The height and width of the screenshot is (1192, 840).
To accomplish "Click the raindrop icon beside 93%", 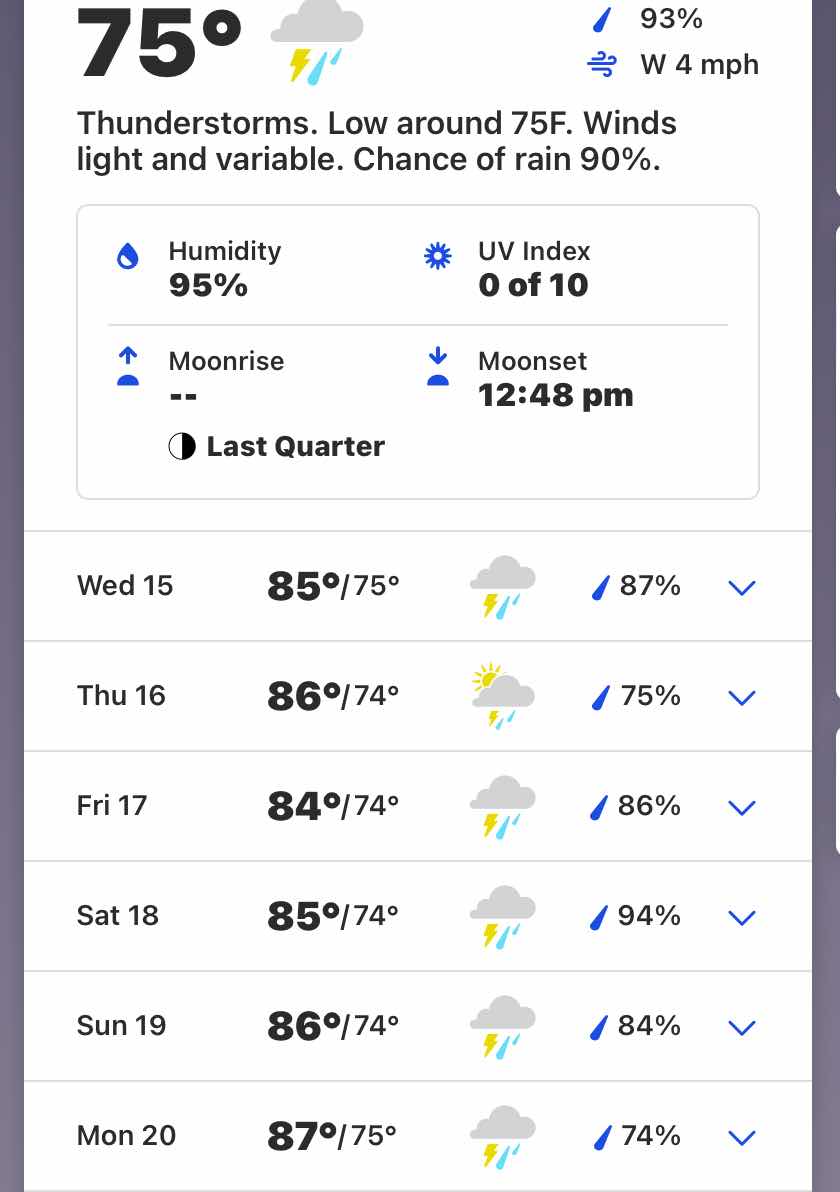I will [x=601, y=19].
